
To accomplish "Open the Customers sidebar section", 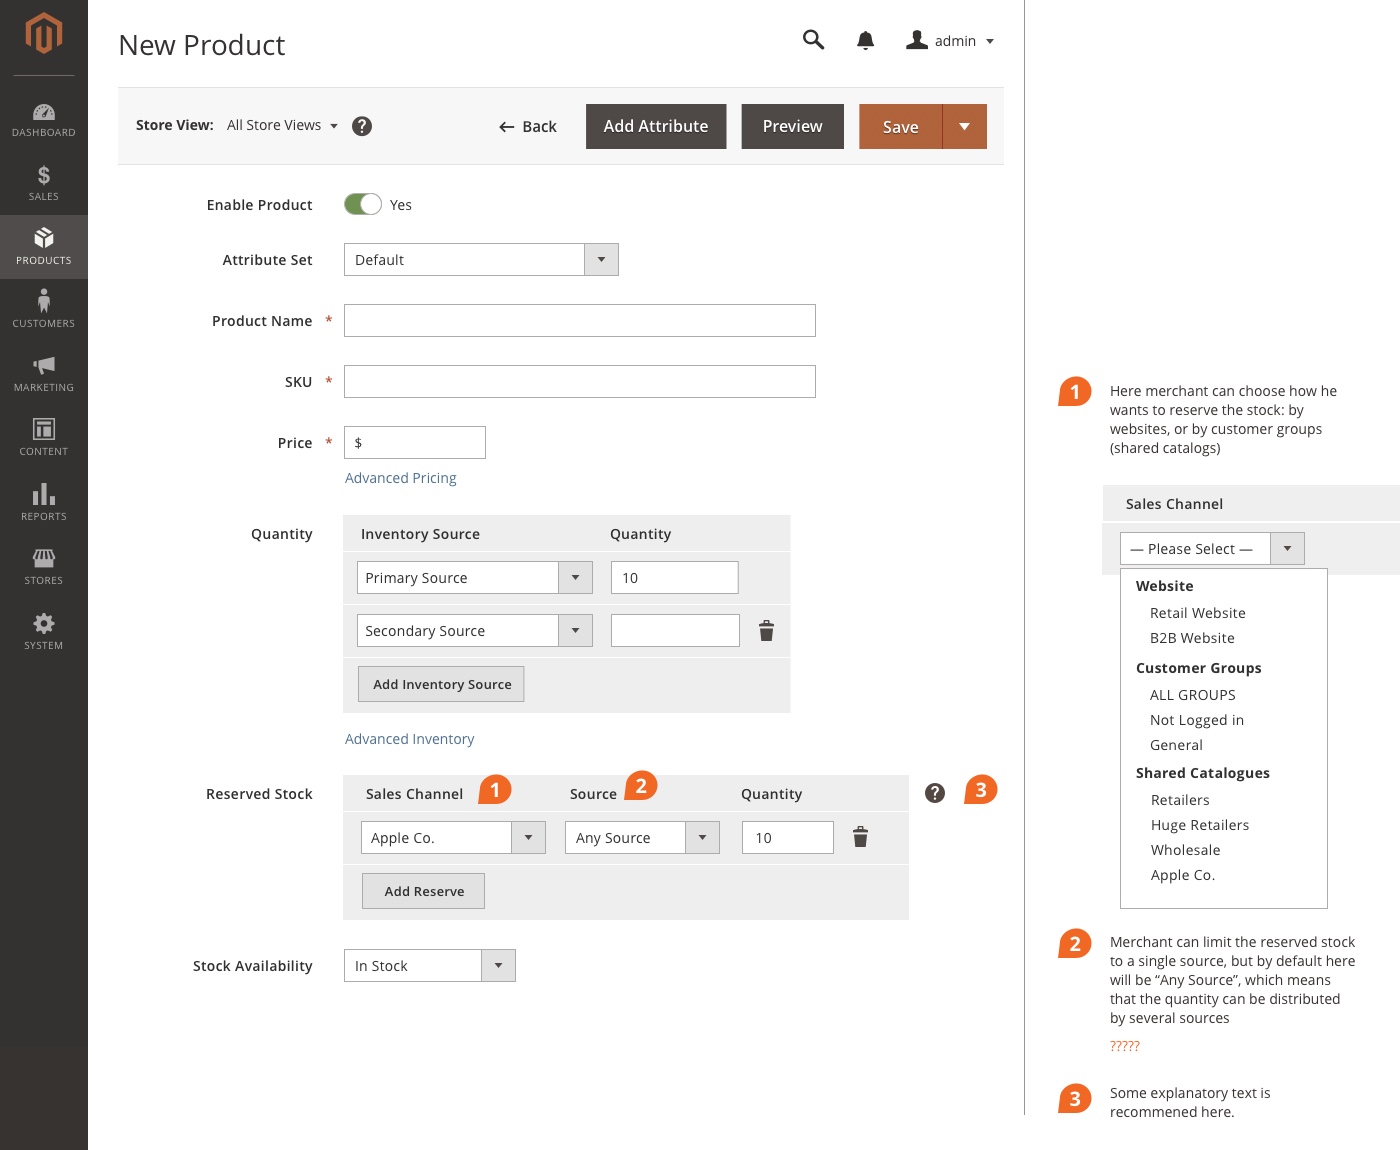I will coord(44,310).
